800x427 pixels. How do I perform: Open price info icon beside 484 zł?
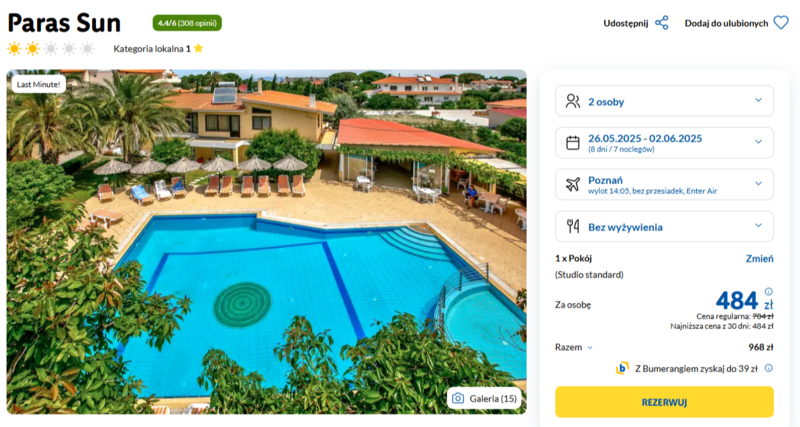768,292
